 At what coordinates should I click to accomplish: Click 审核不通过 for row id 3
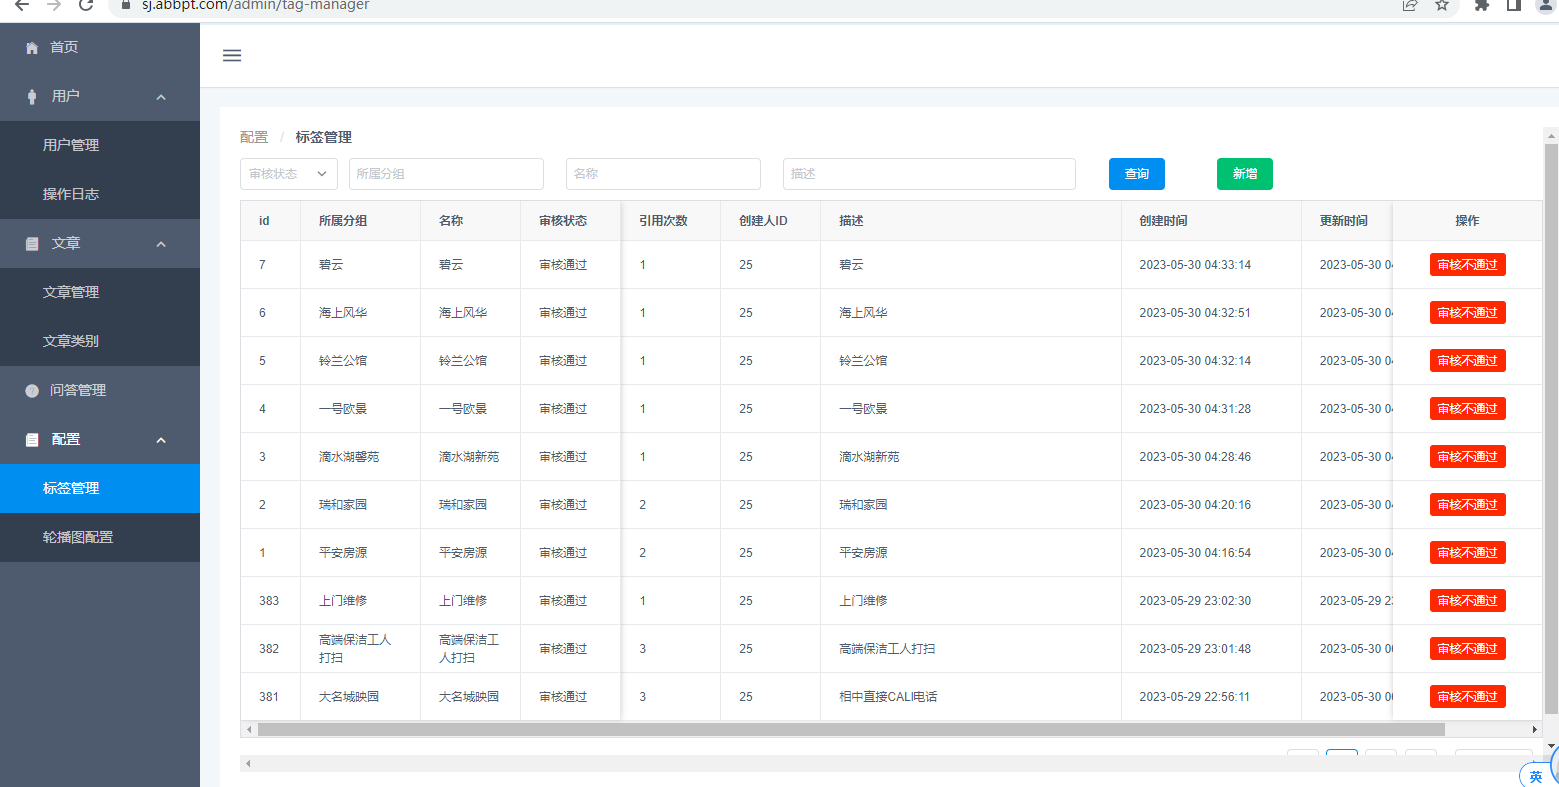tap(1468, 457)
